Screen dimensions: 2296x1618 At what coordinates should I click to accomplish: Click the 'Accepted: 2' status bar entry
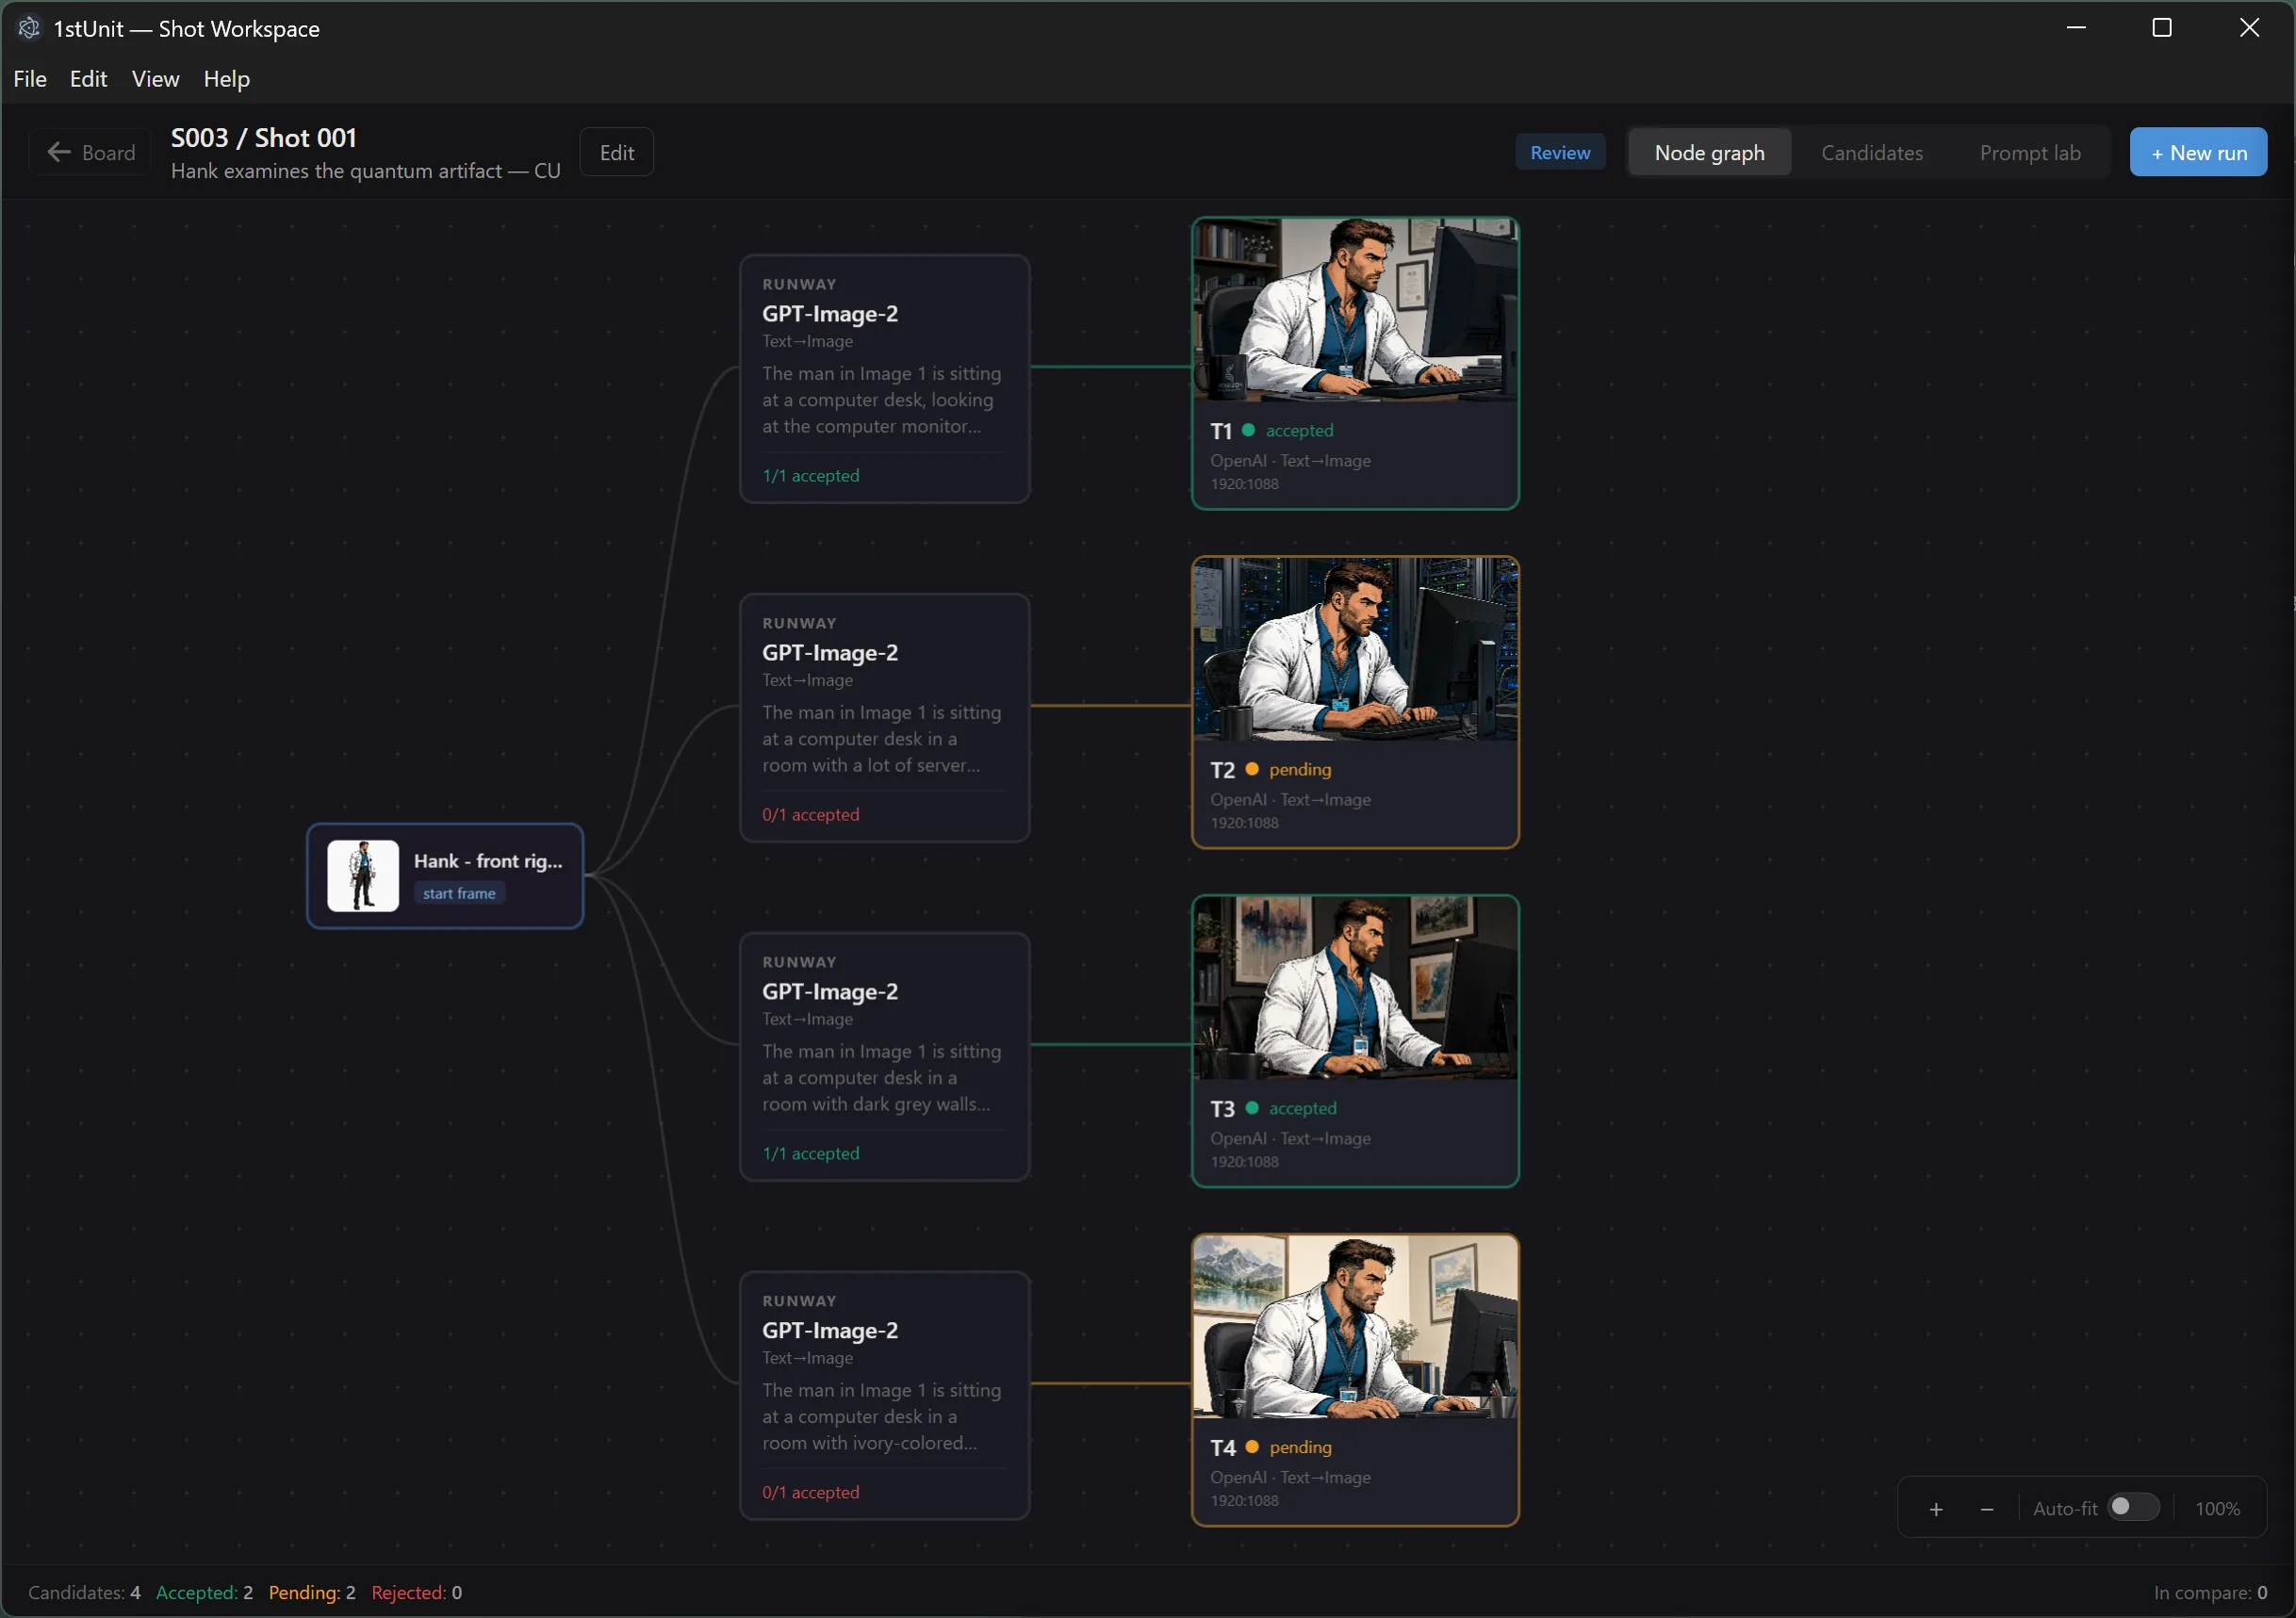point(204,1592)
